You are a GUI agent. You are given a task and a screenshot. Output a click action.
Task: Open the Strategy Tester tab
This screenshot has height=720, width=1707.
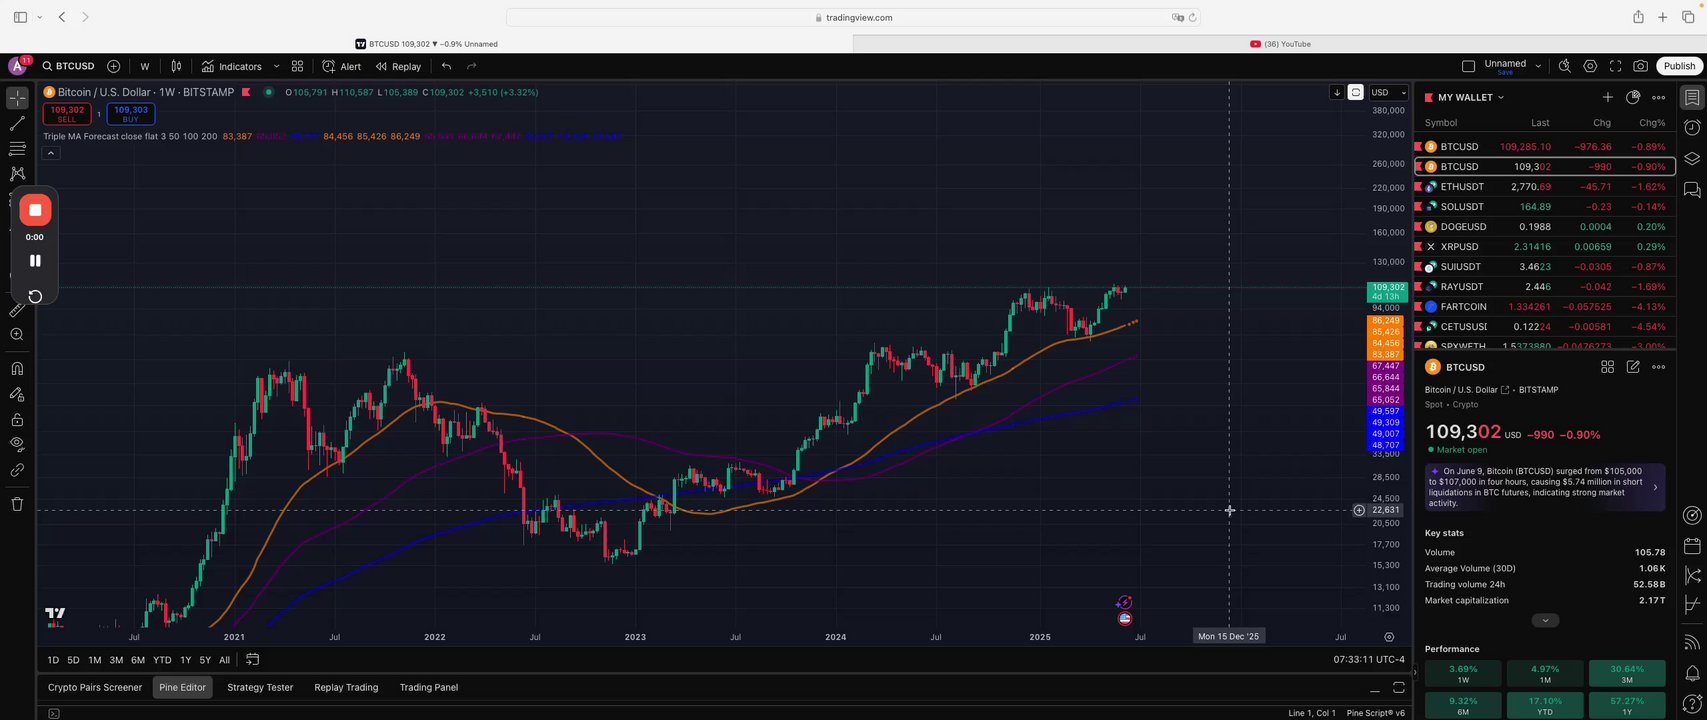click(x=260, y=687)
